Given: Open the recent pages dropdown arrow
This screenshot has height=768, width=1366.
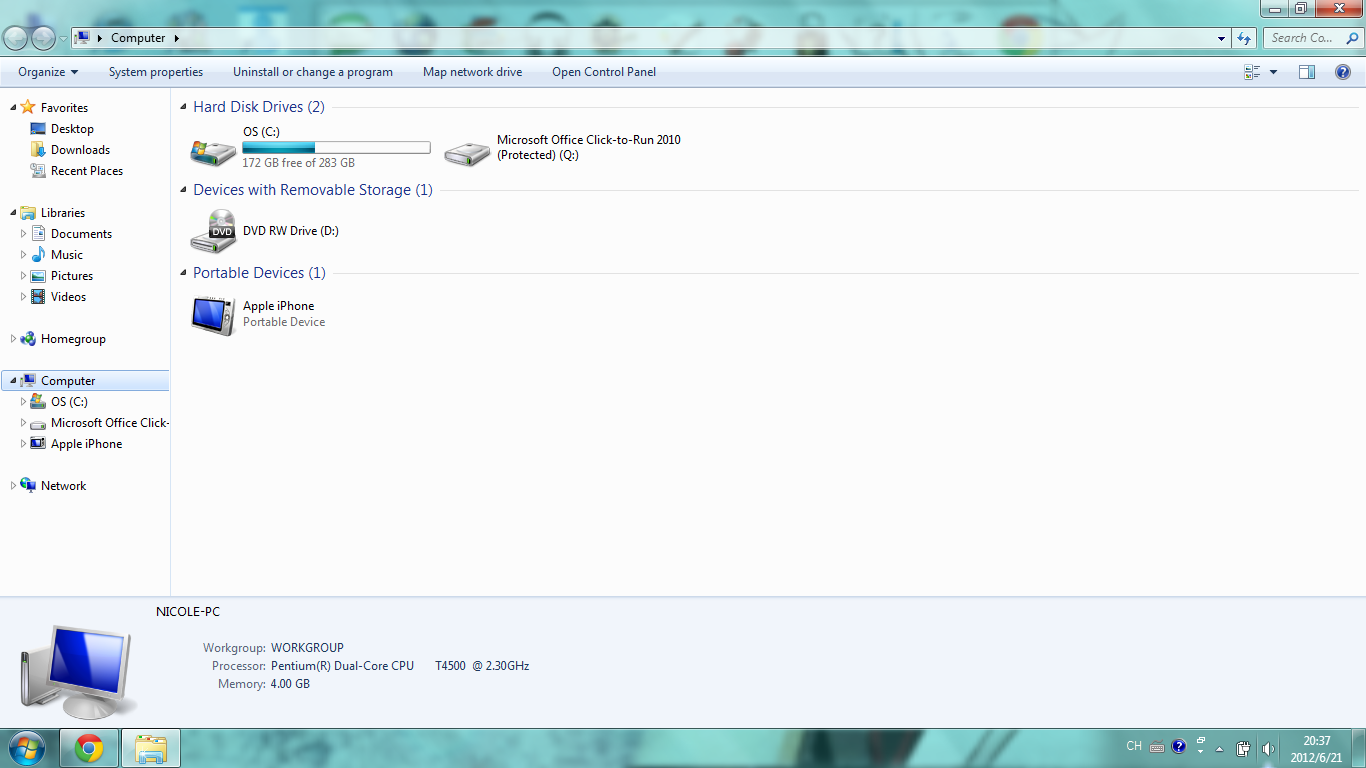Looking at the screenshot, I should (63, 39).
